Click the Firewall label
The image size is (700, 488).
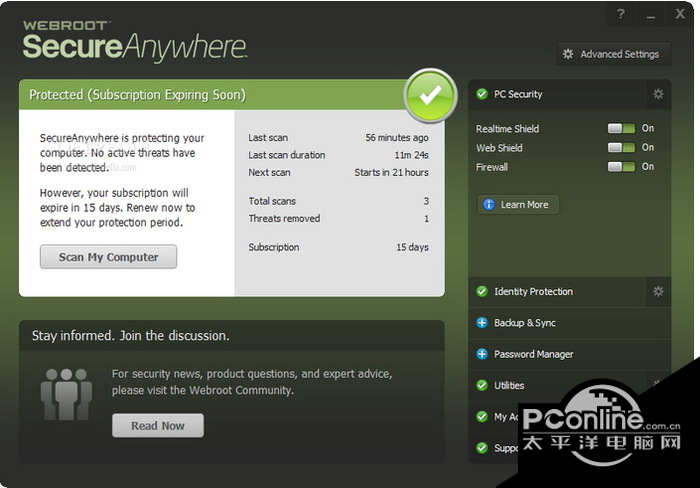tap(492, 167)
